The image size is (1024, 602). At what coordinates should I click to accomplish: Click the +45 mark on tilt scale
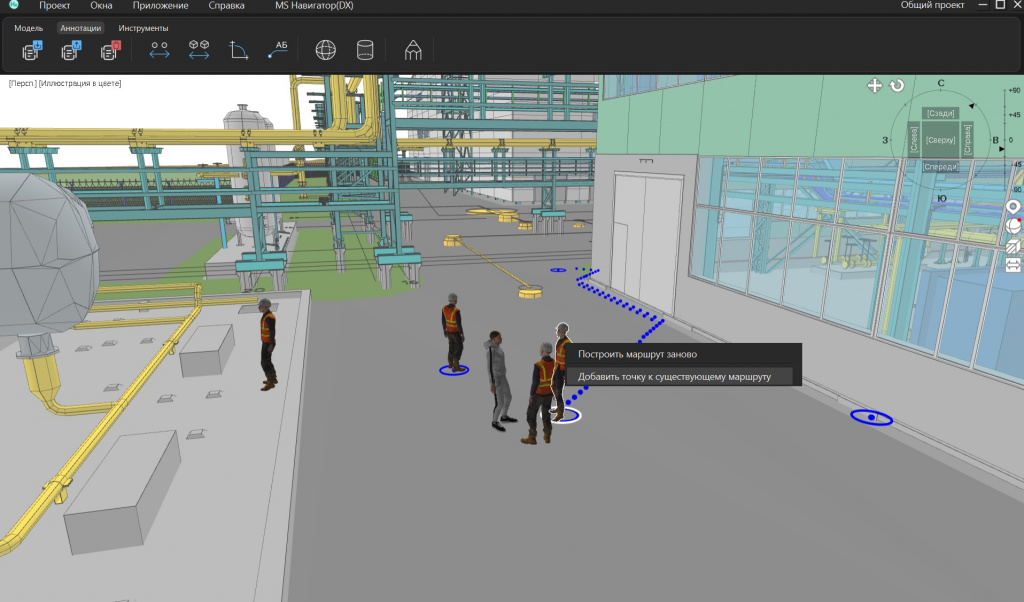tap(1014, 115)
